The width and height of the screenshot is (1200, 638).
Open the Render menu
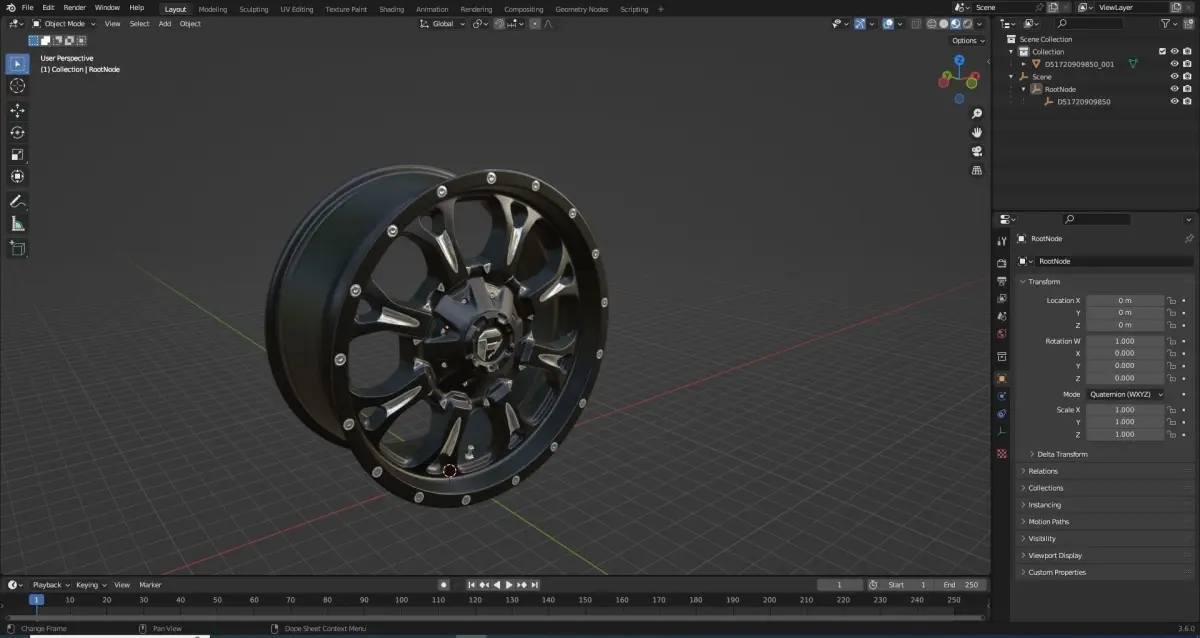(x=75, y=8)
